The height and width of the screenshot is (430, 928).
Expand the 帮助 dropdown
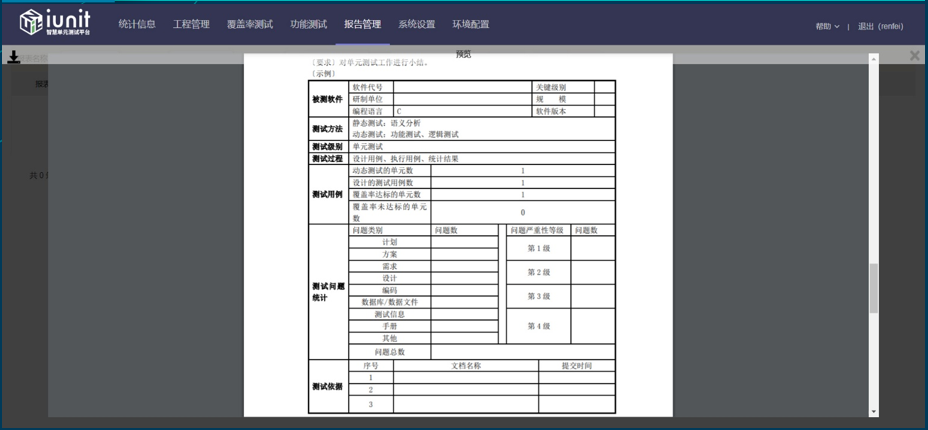tap(827, 27)
